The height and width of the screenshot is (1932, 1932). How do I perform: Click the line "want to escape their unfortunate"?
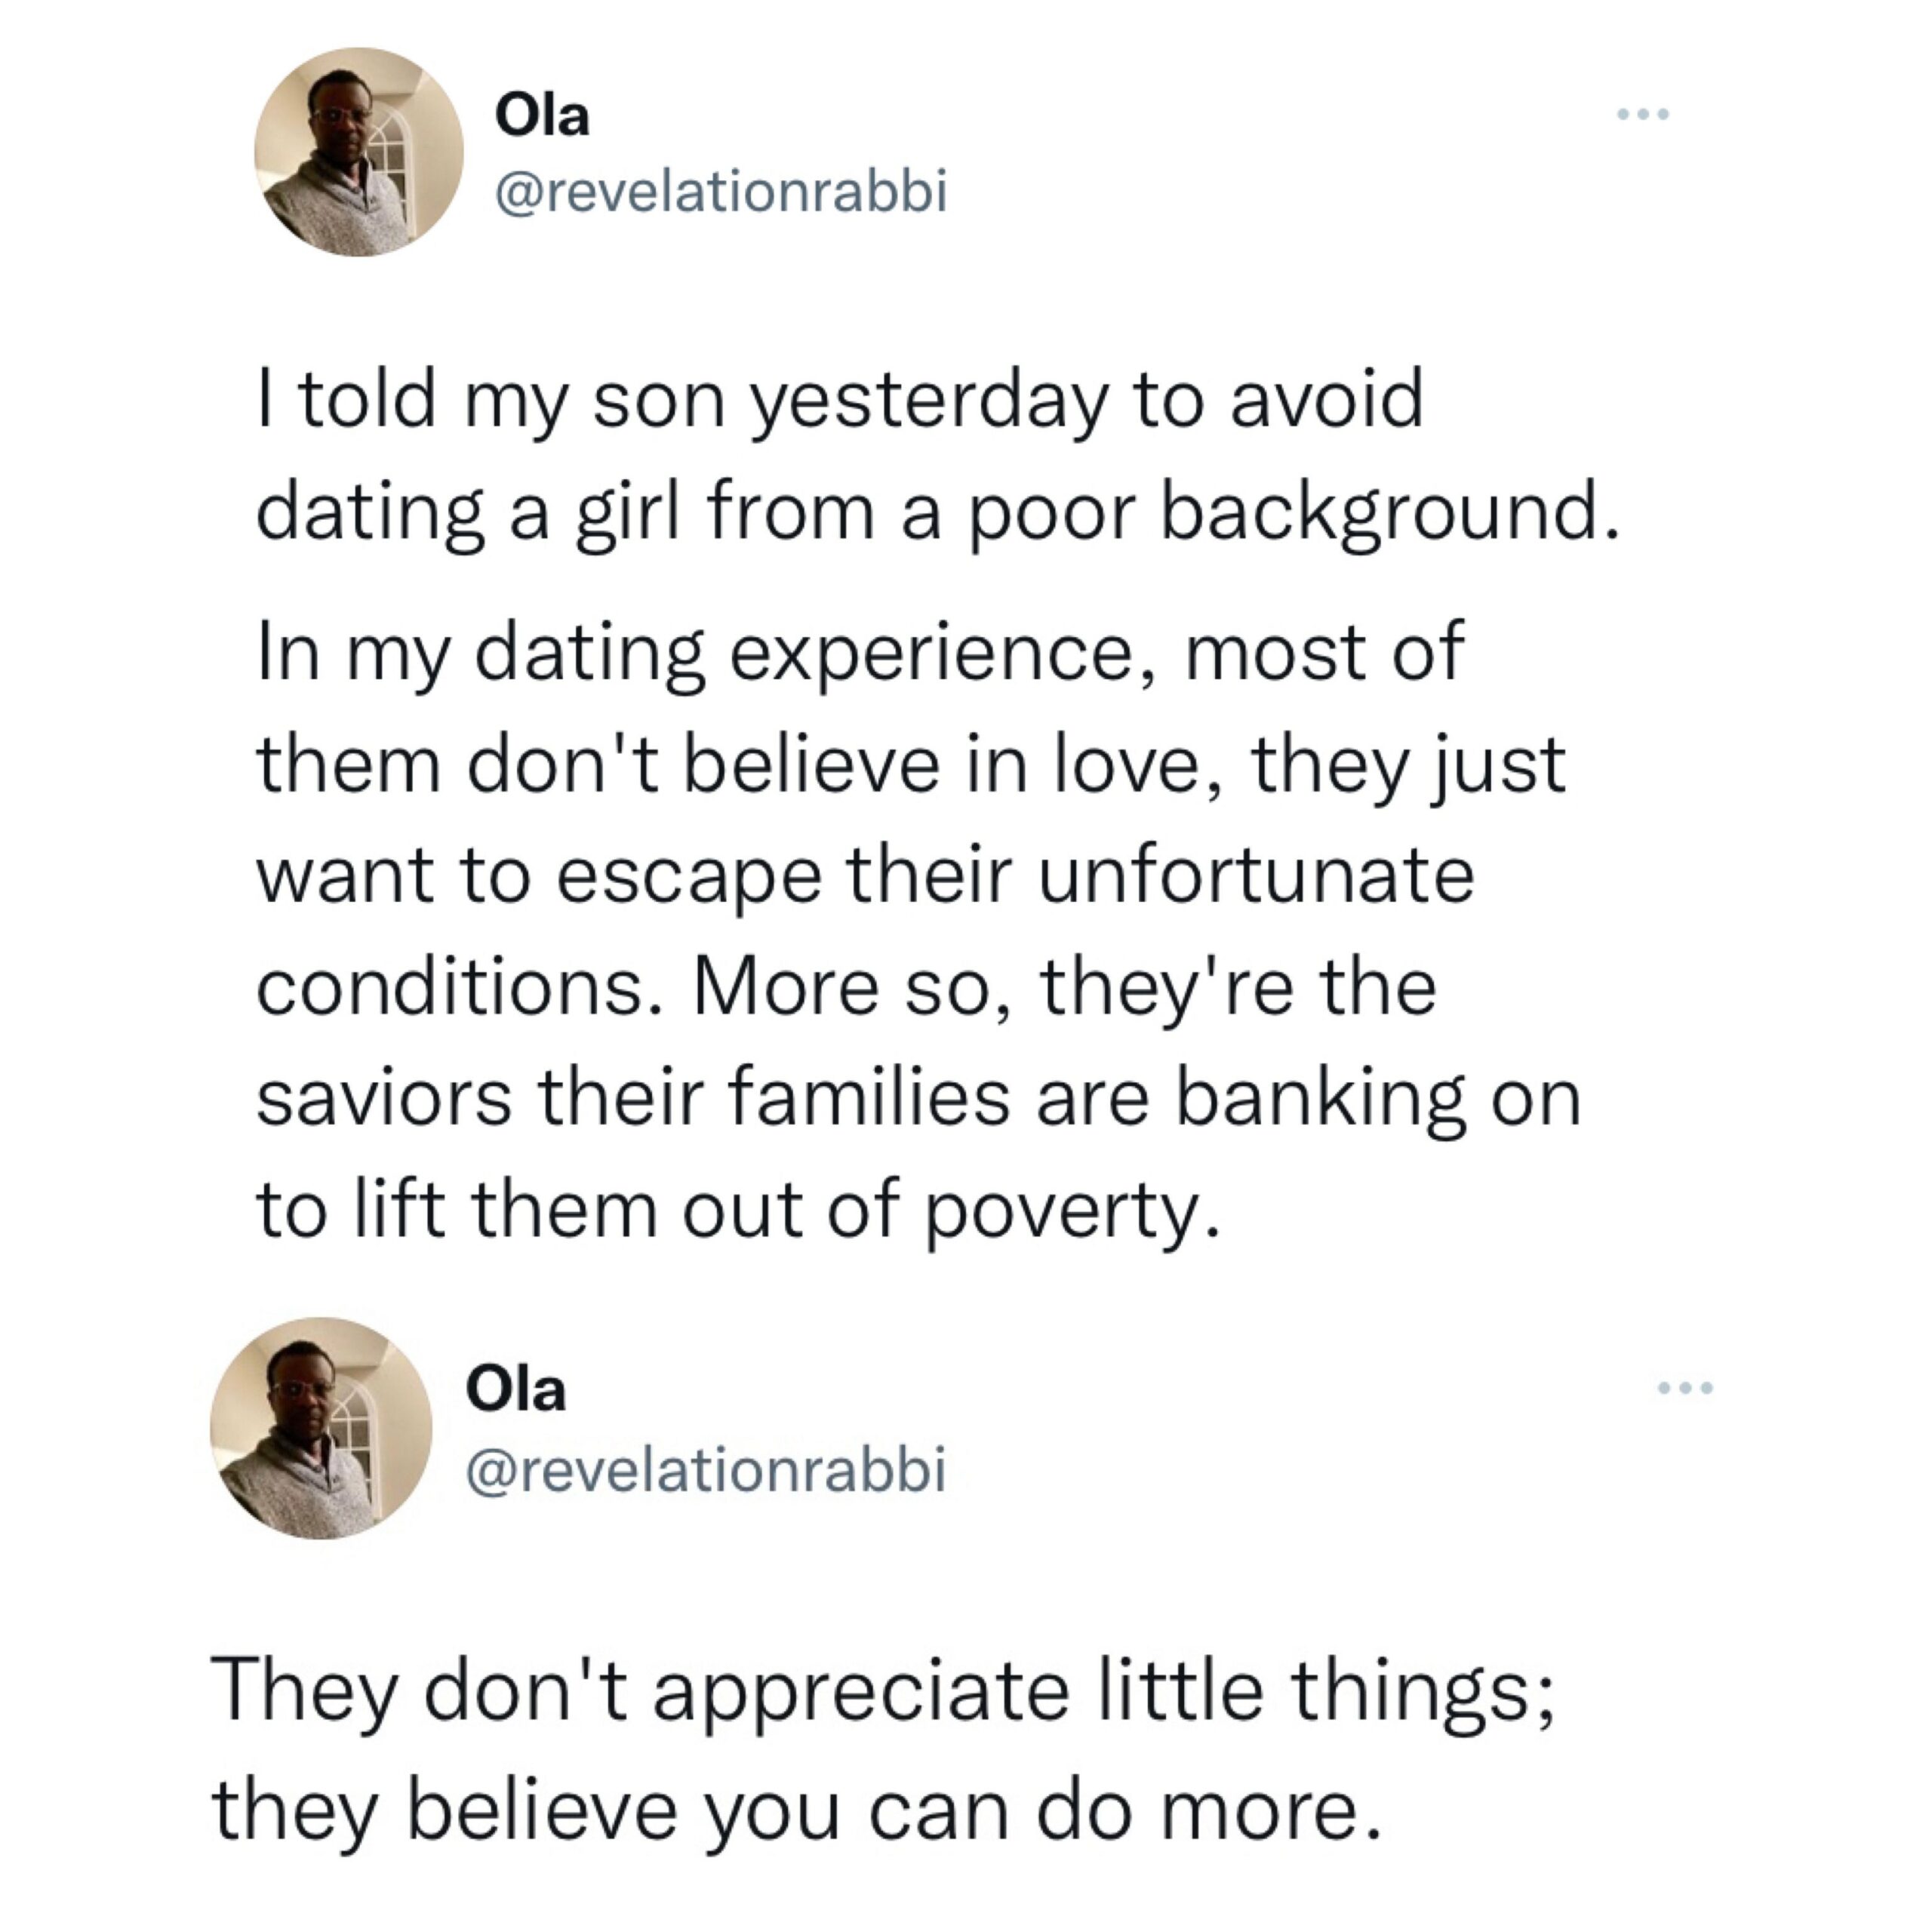865,876
